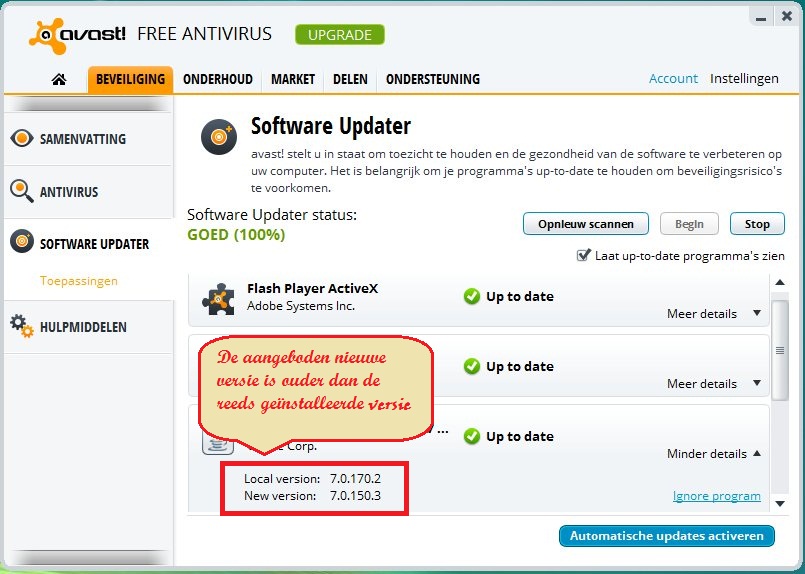
Task: Toggle 'Laat up-to-date programma's zien' checkbox
Action: pyautogui.click(x=584, y=256)
